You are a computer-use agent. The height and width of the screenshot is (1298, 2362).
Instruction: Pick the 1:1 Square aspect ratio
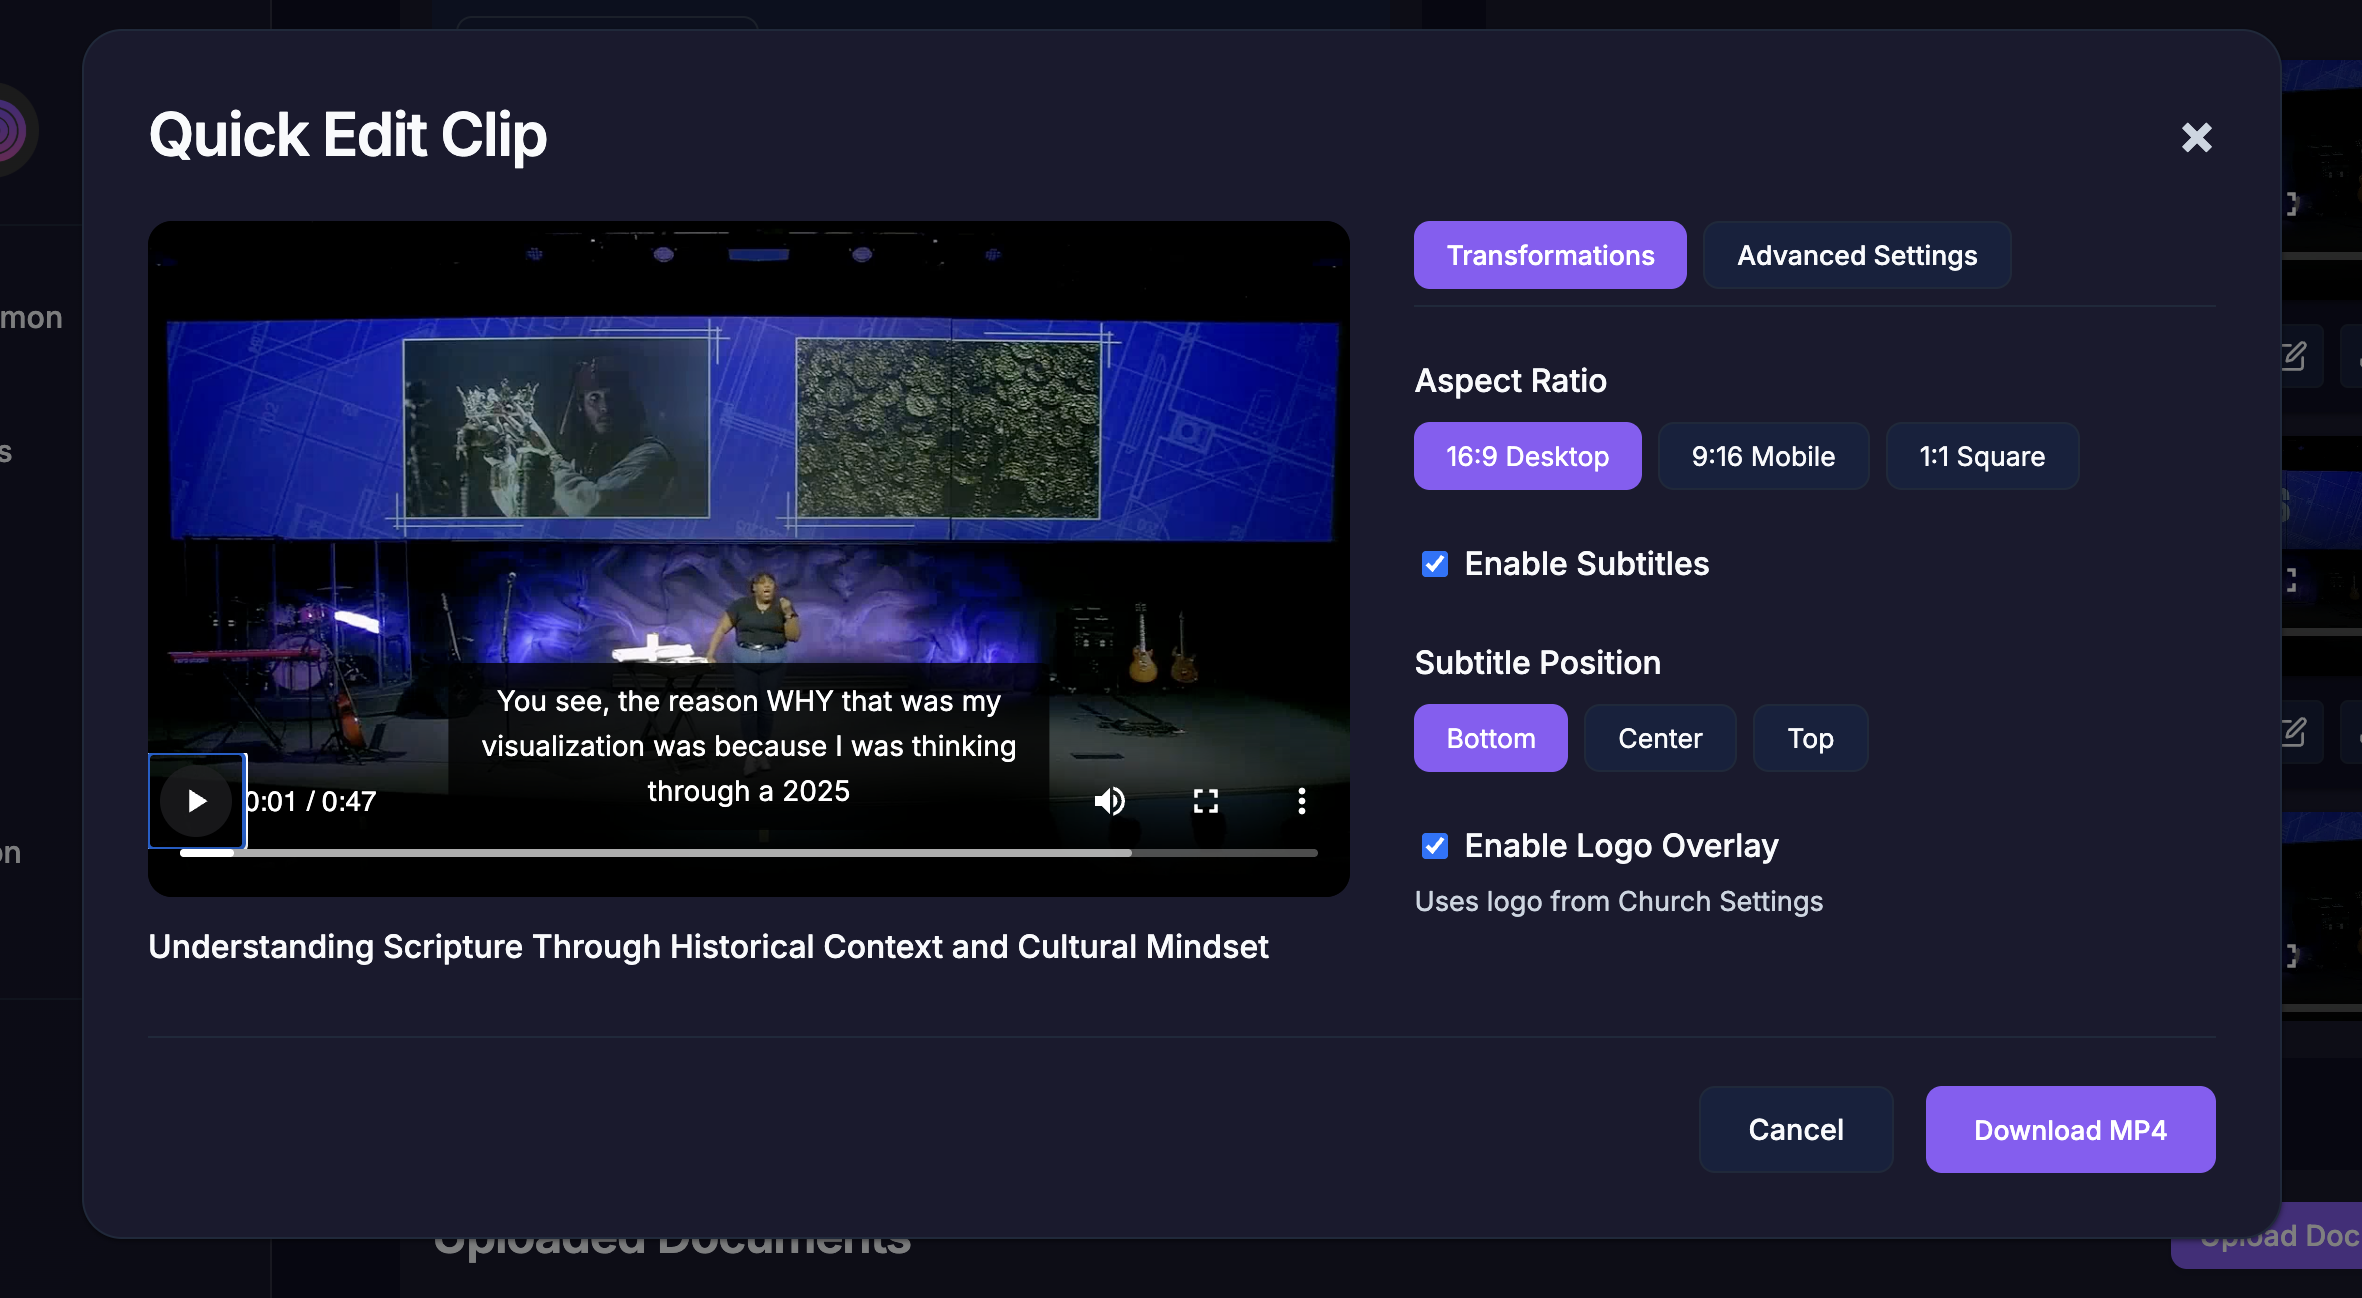pos(1982,456)
